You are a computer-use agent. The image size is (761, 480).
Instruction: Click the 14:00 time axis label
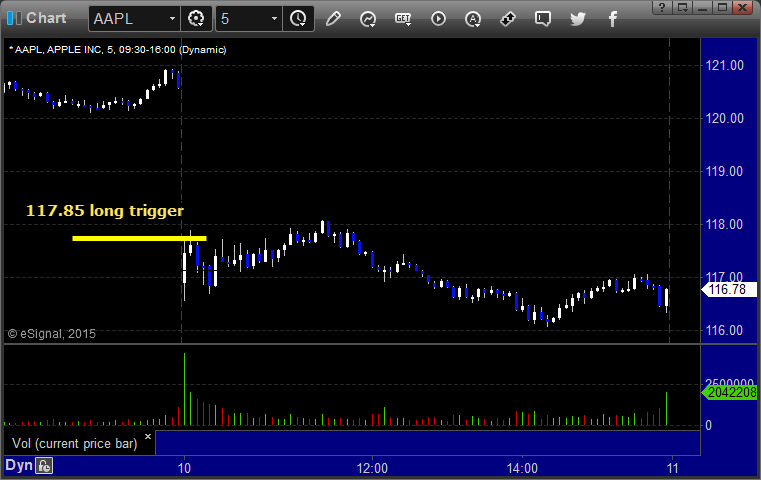coord(522,468)
